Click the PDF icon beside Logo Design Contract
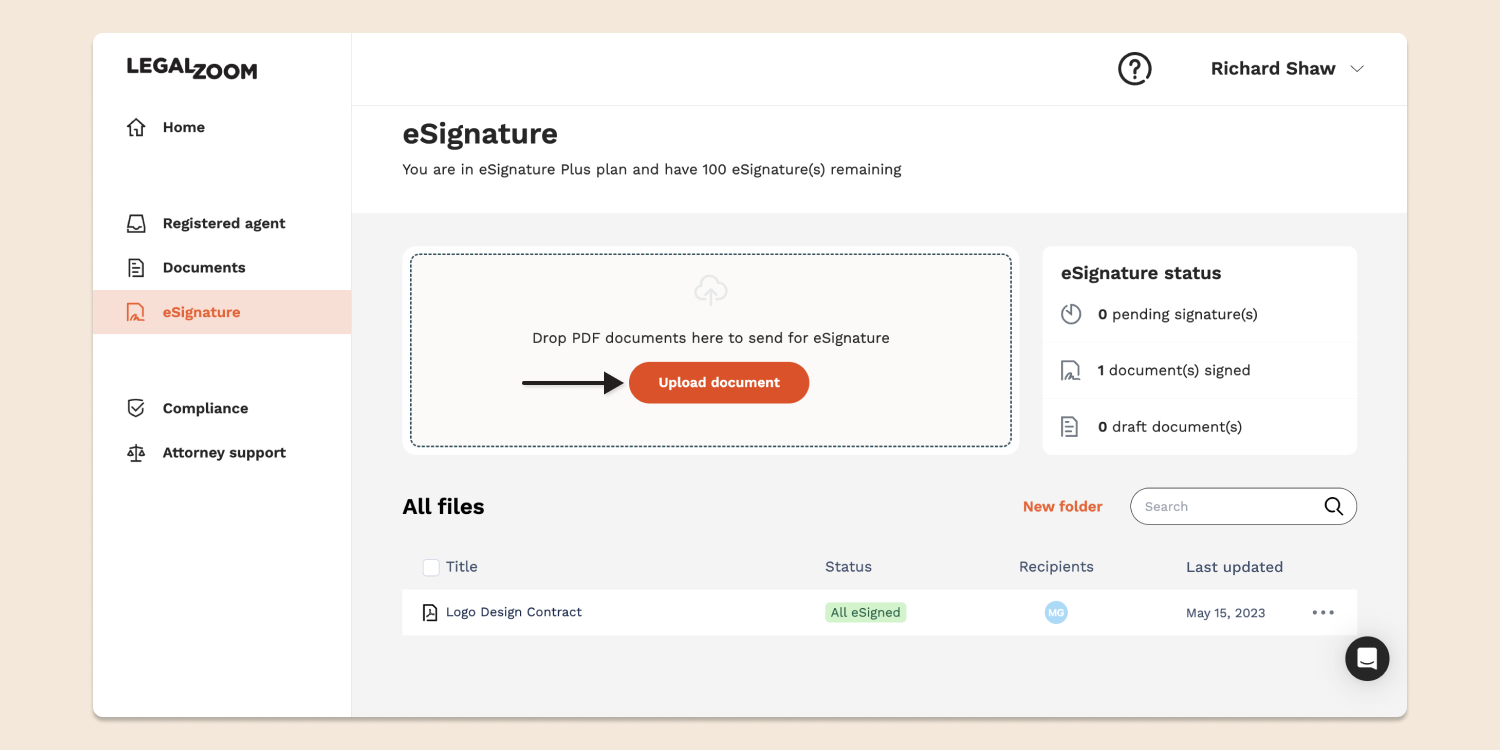The width and height of the screenshot is (1500, 750). [430, 612]
